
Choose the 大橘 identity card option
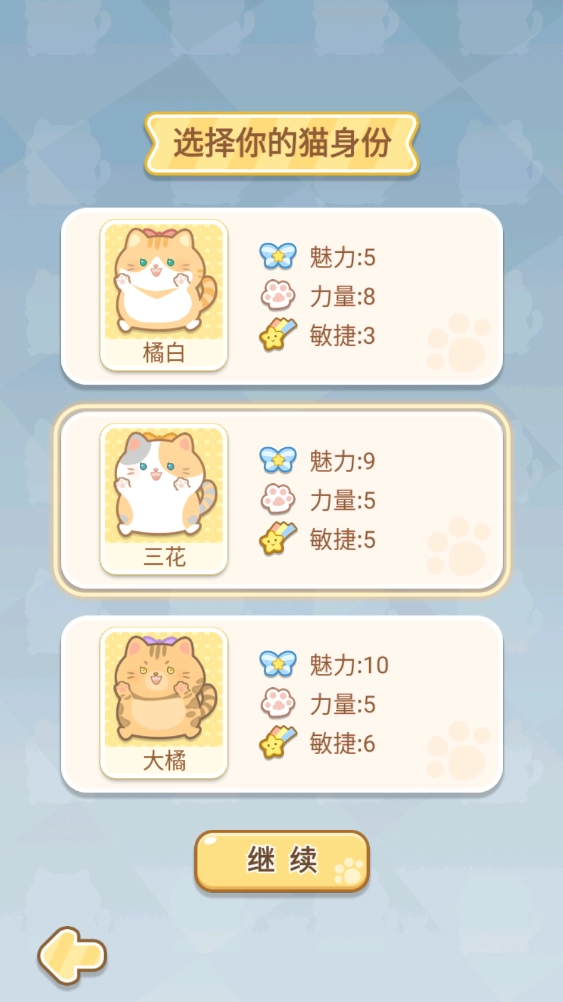point(282,704)
